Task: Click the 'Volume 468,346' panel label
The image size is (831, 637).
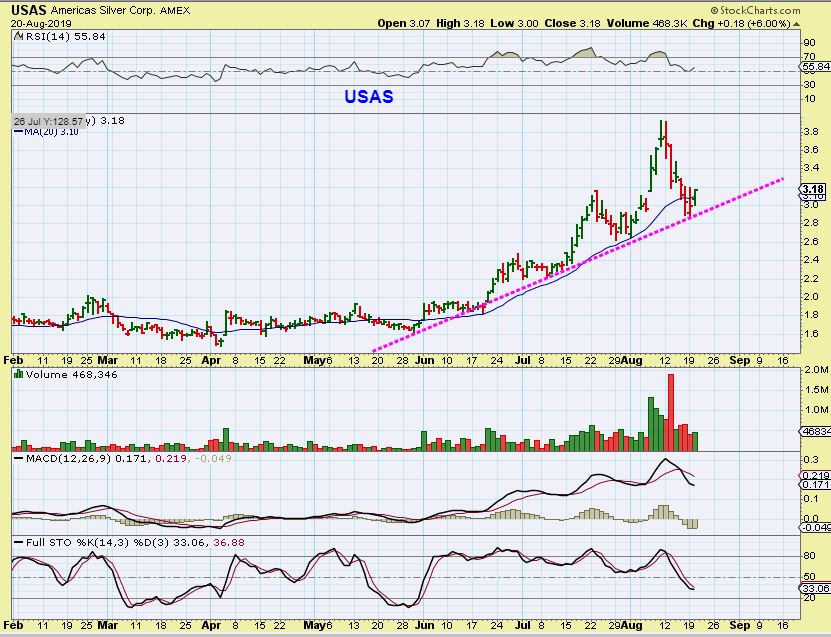Action: 72,374
